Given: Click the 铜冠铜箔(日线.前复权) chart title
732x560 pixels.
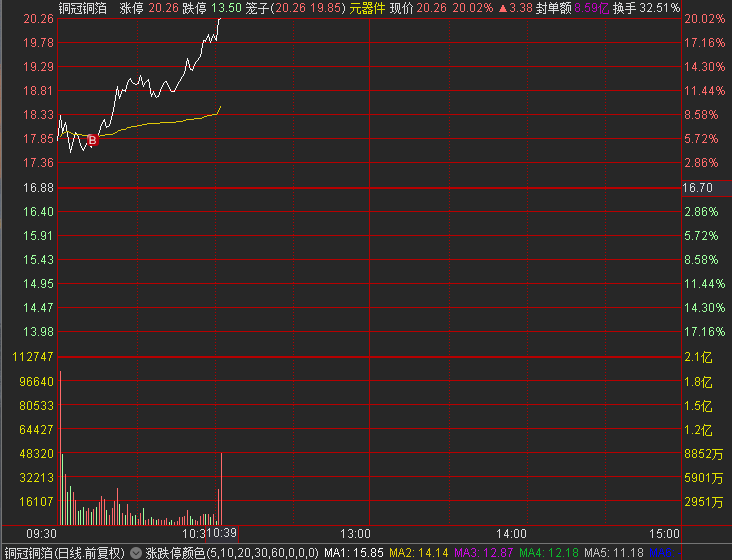Looking at the screenshot, I should [x=64, y=553].
